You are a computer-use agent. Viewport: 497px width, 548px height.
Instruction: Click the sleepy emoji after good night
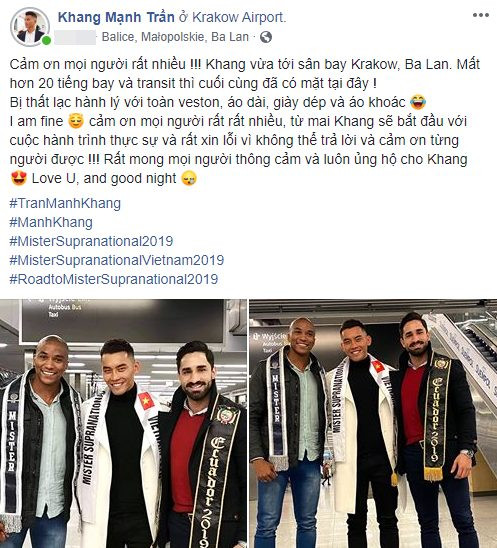[189, 178]
